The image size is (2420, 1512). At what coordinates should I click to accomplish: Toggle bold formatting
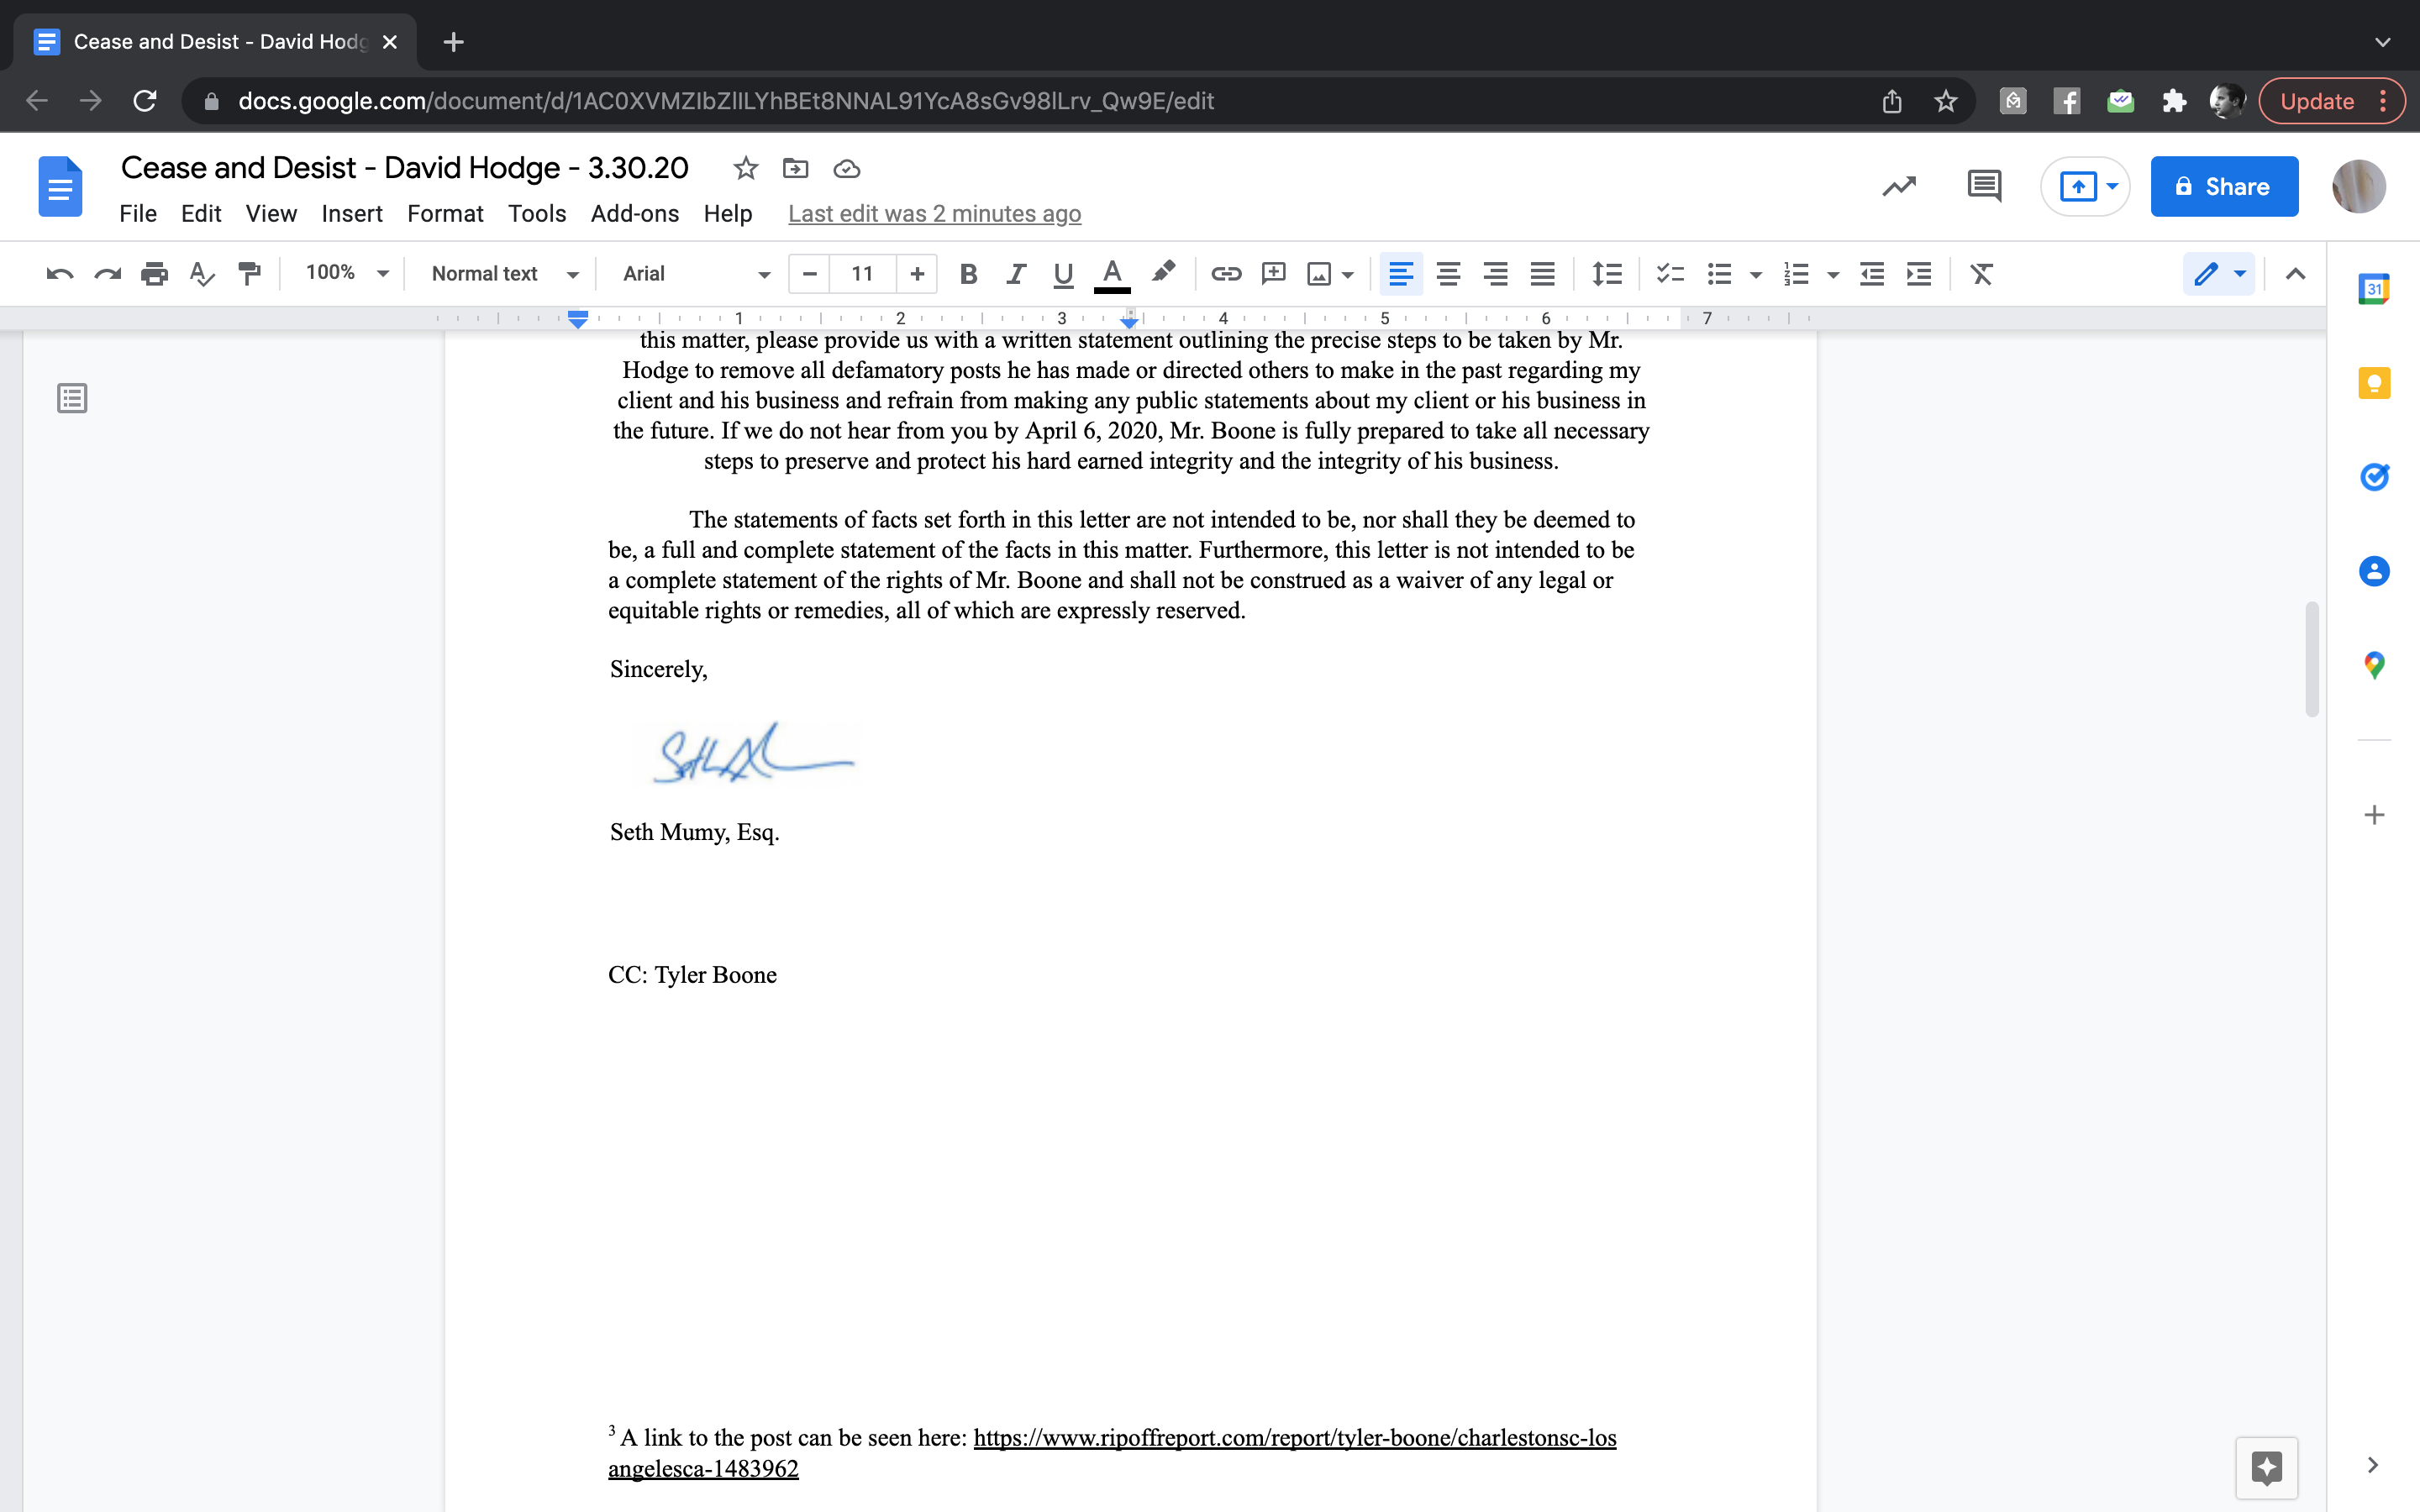968,274
